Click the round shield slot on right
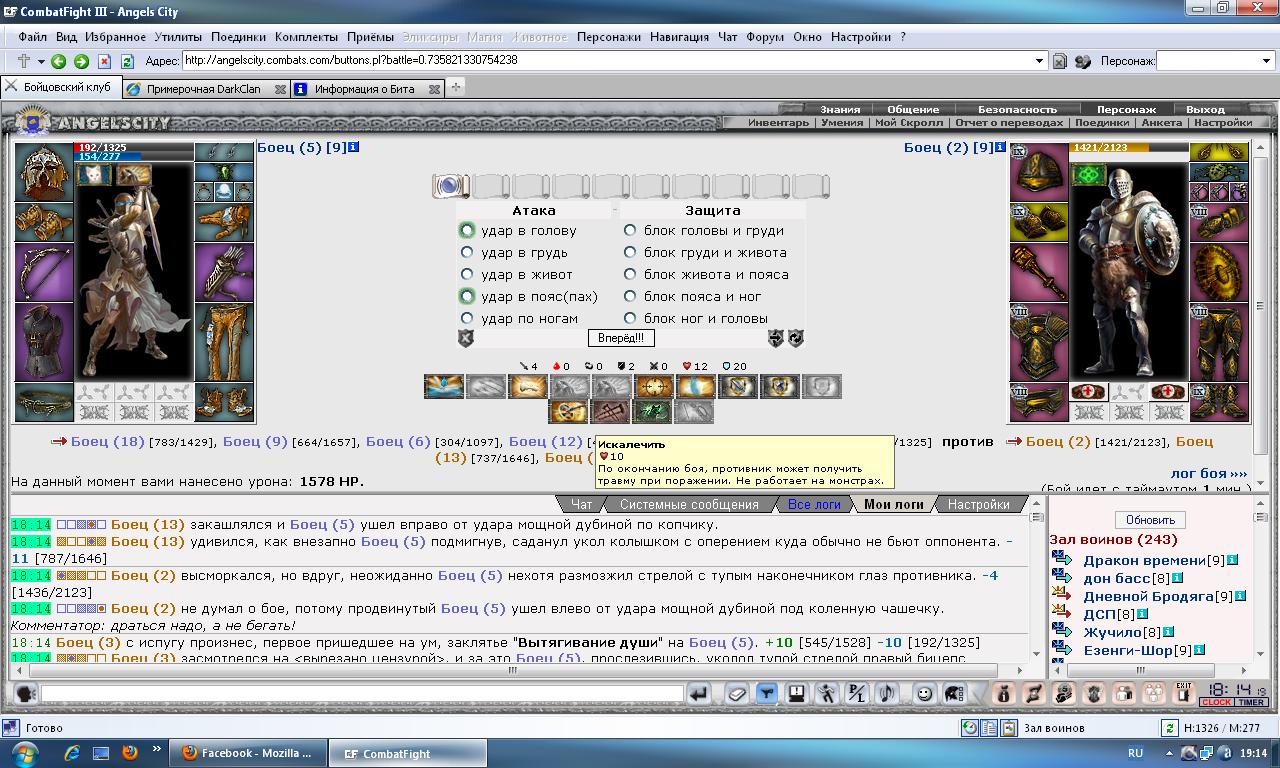1280x768 pixels. (1218, 271)
